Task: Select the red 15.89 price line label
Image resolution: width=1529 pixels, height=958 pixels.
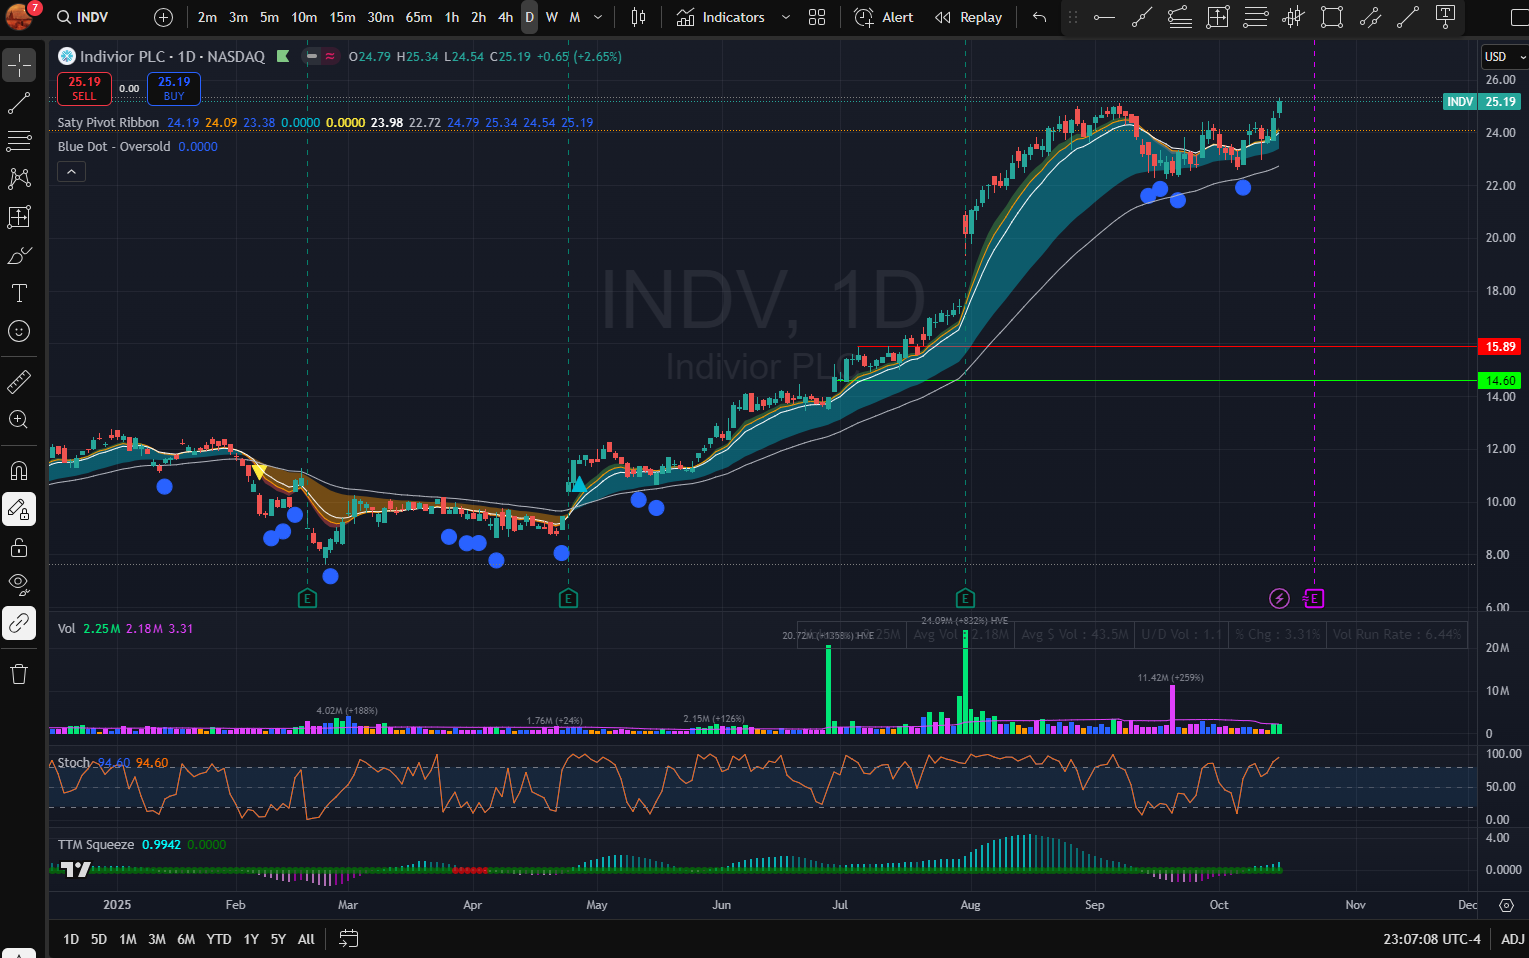Action: [1500, 347]
